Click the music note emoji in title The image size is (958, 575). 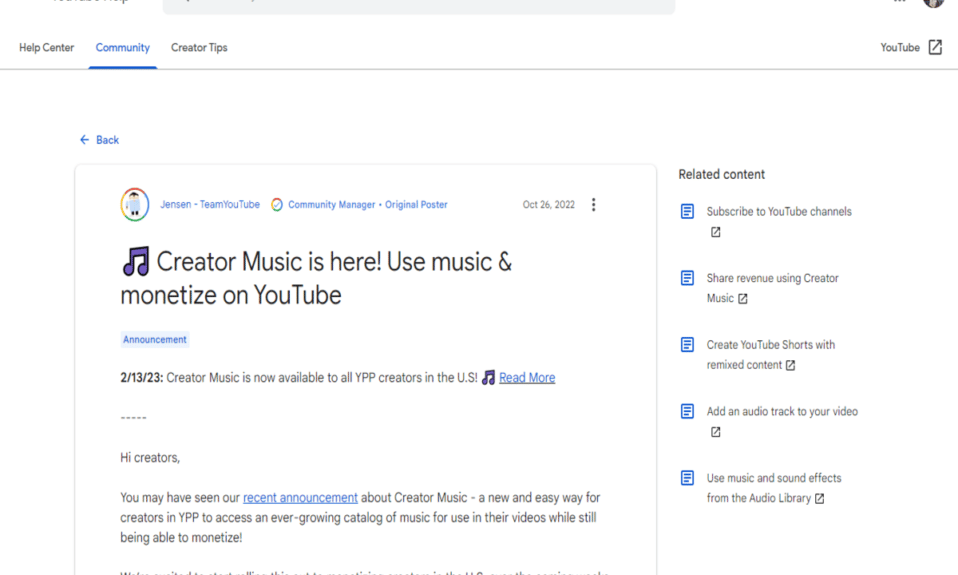[x=136, y=262]
